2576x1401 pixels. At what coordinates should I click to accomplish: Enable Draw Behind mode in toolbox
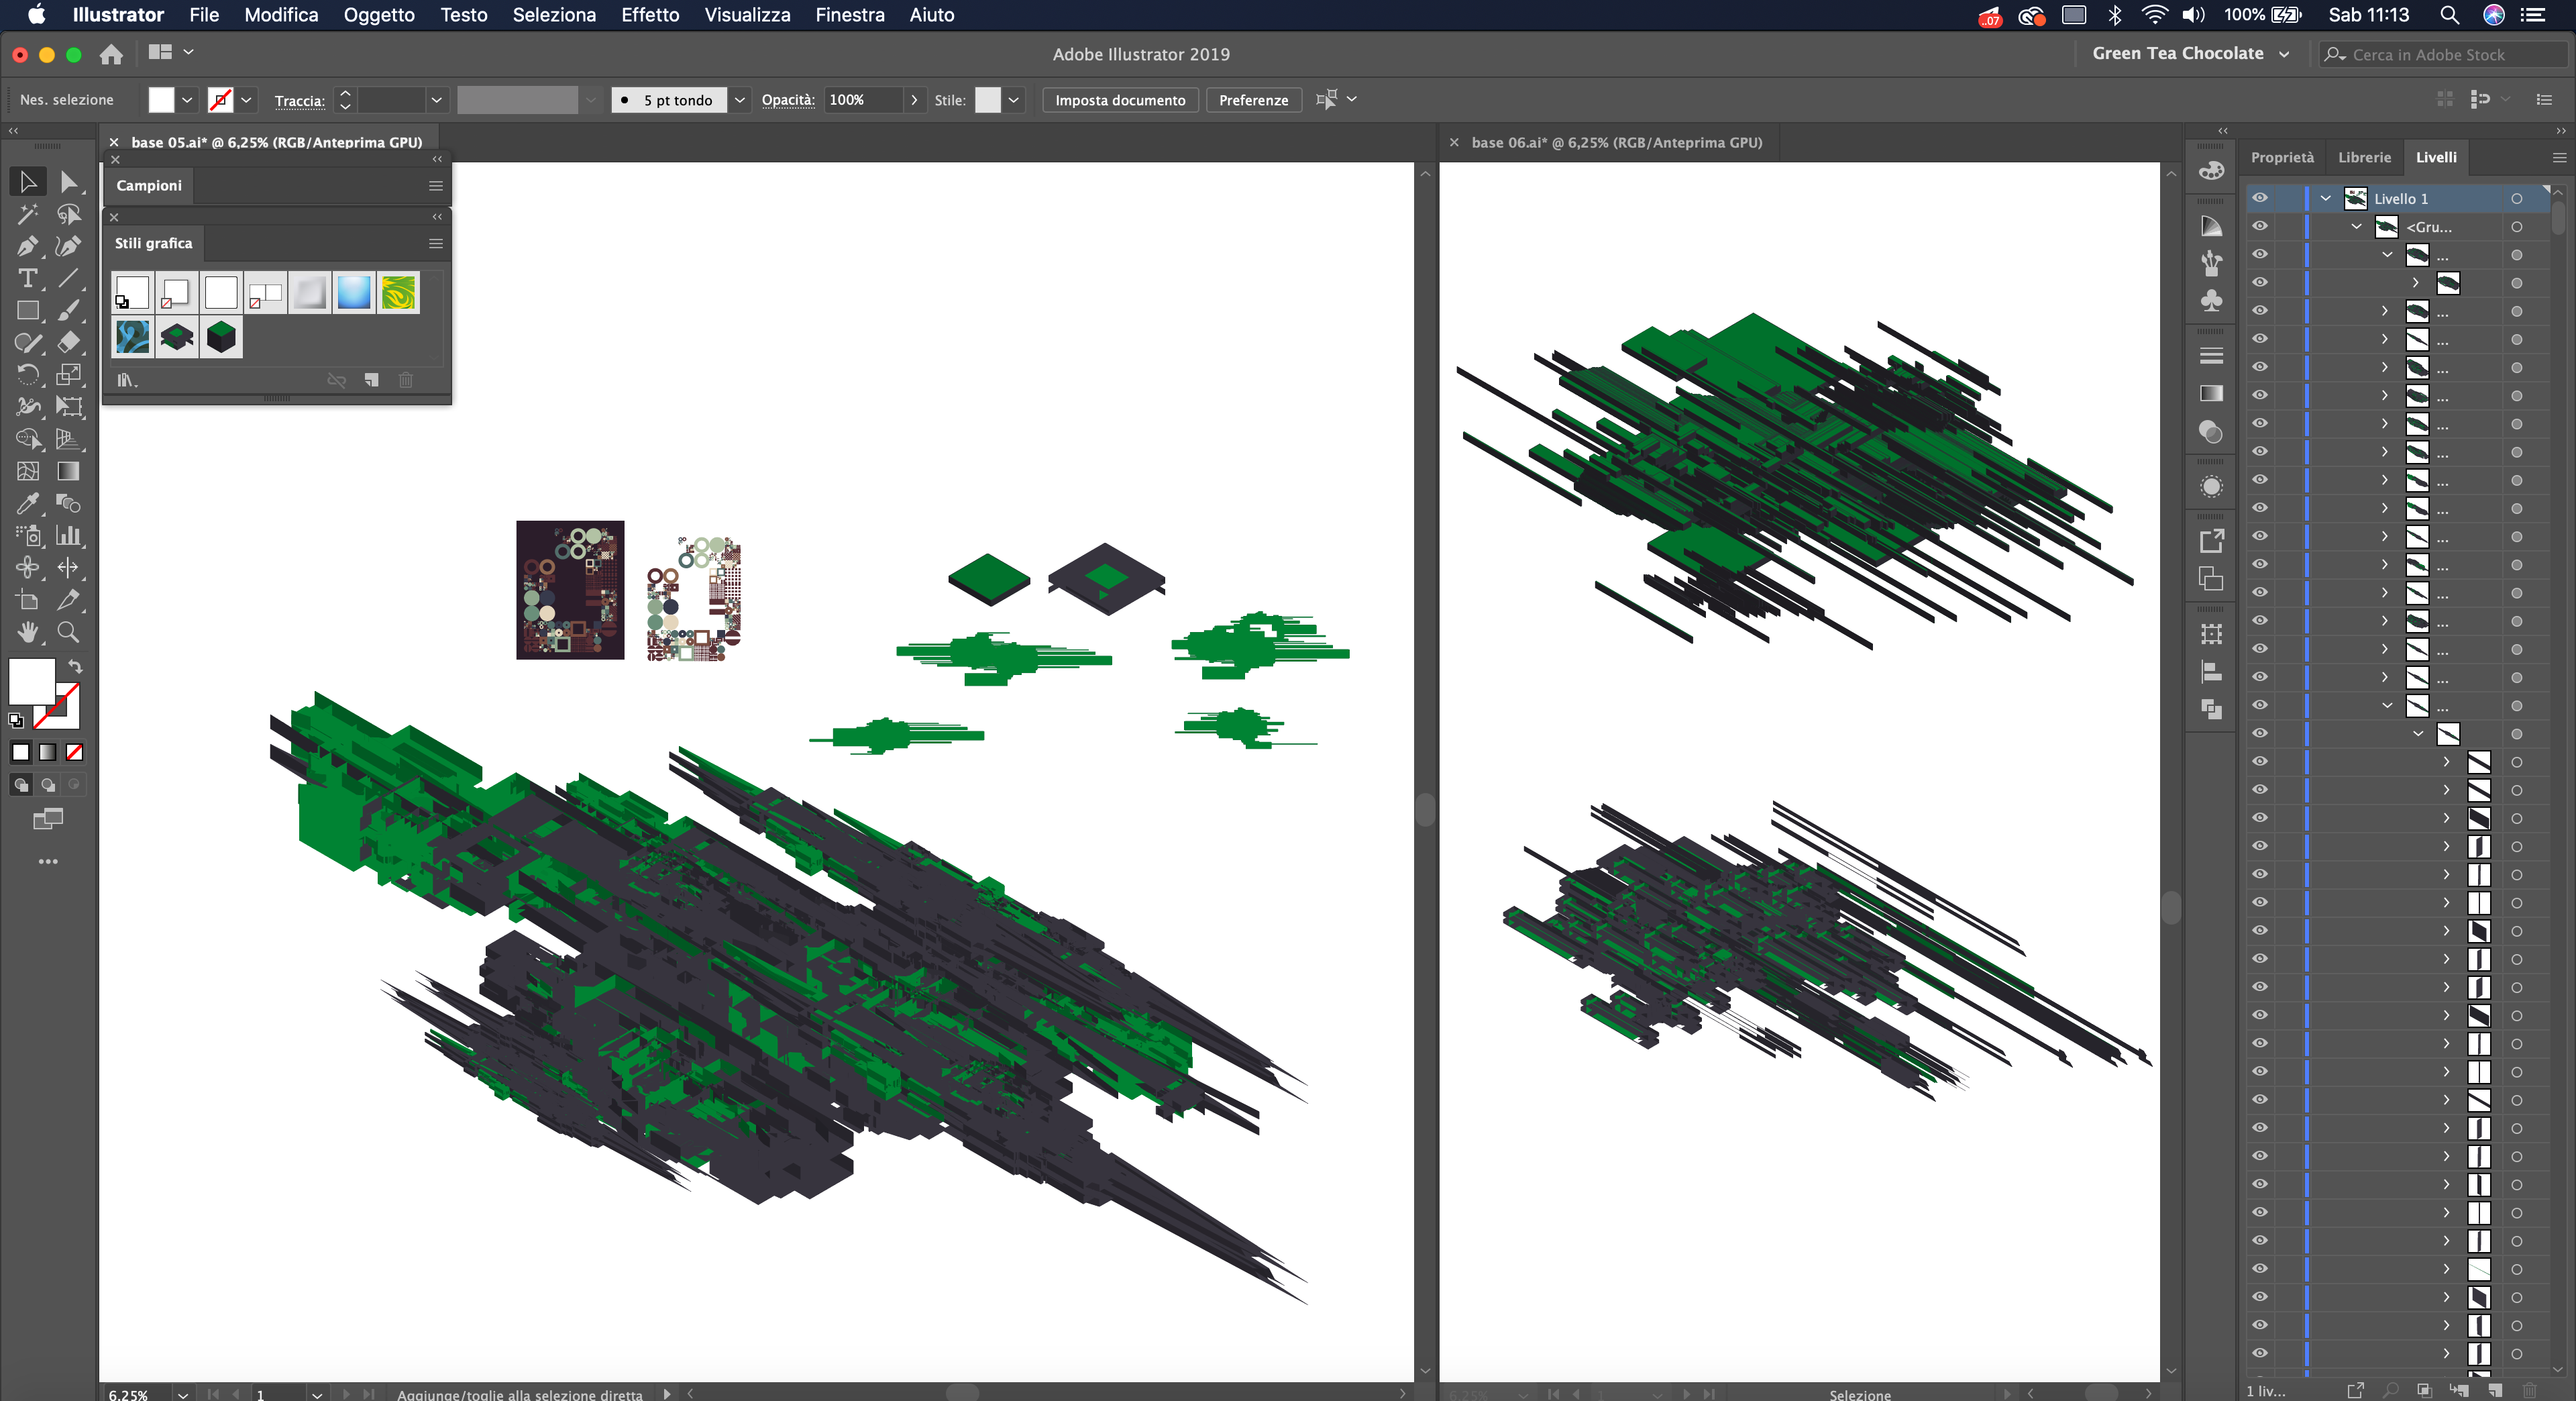tap(47, 785)
